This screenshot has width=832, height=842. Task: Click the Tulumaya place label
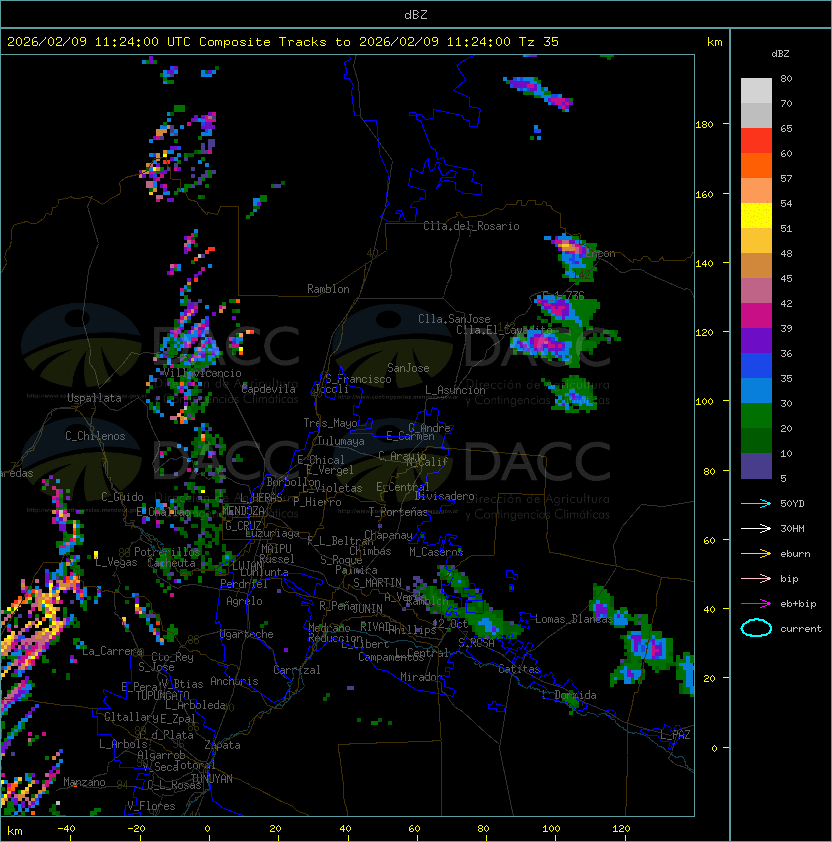pyautogui.click(x=341, y=441)
